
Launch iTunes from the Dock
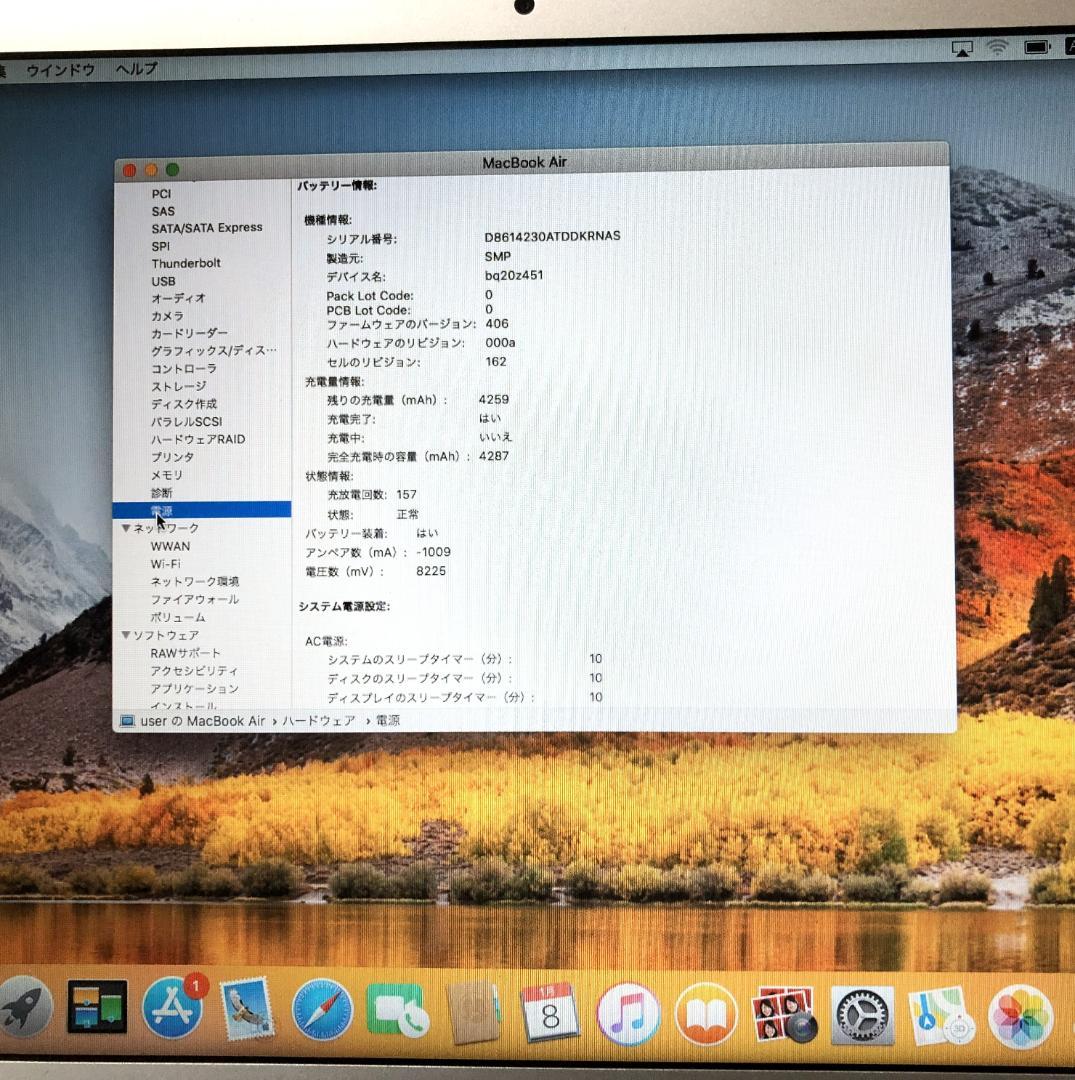[x=628, y=1013]
